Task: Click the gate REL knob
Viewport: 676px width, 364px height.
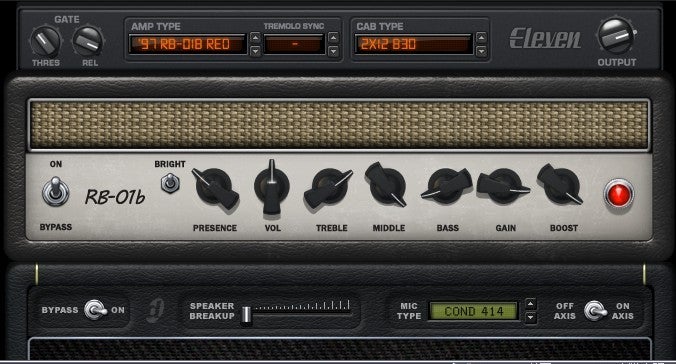Action: pos(88,41)
